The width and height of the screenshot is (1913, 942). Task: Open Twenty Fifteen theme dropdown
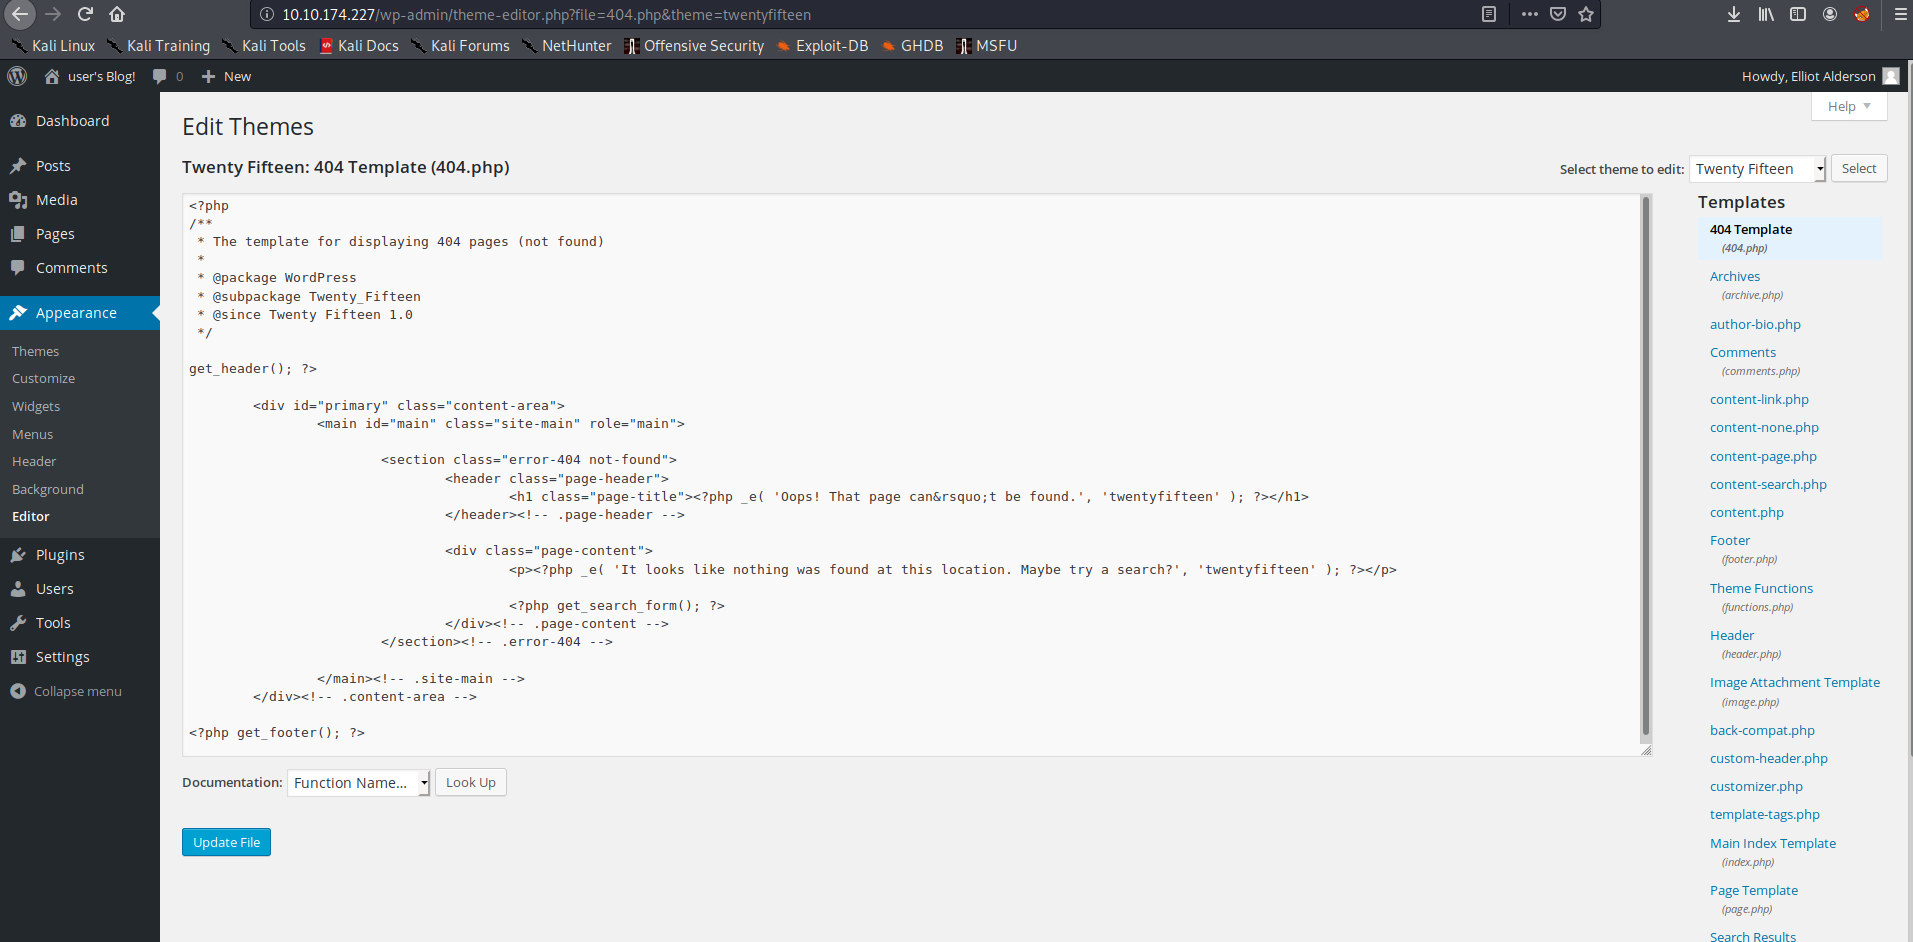[1757, 169]
